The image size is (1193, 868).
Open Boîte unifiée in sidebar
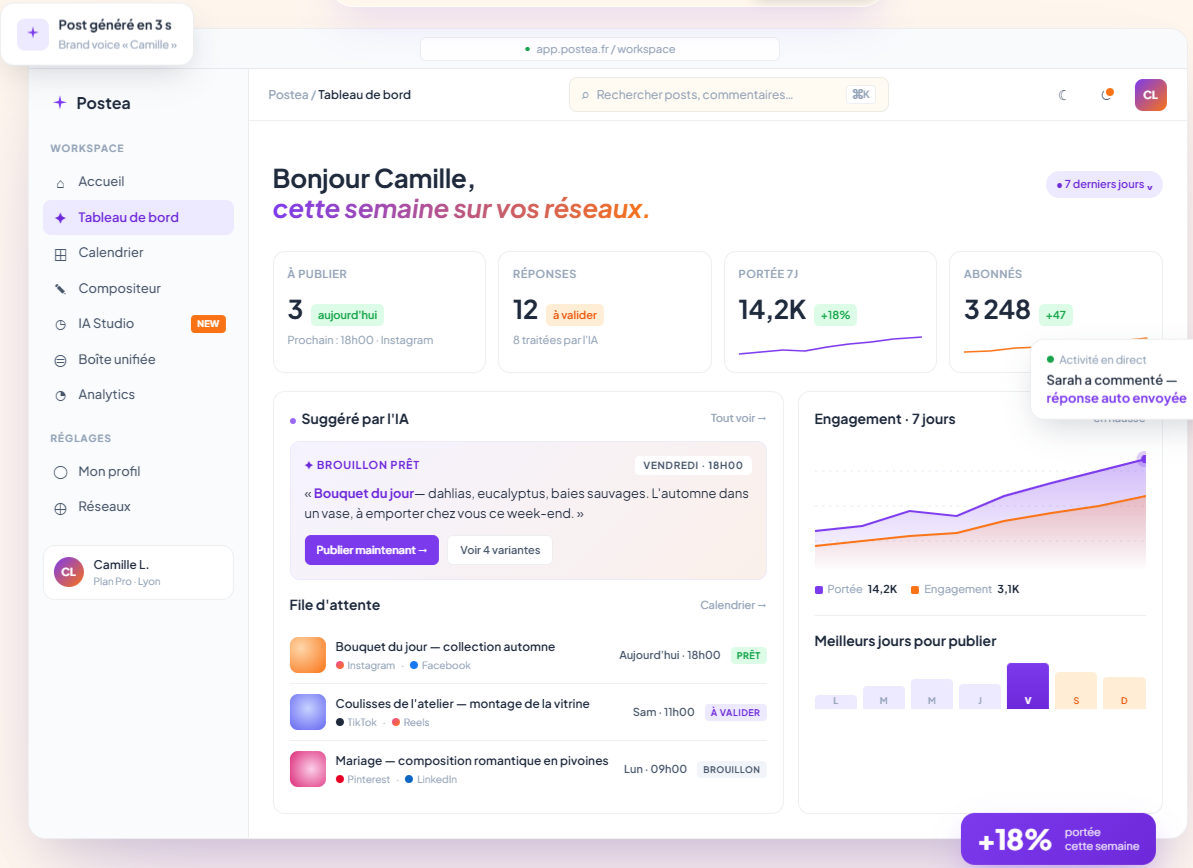tap(138, 359)
